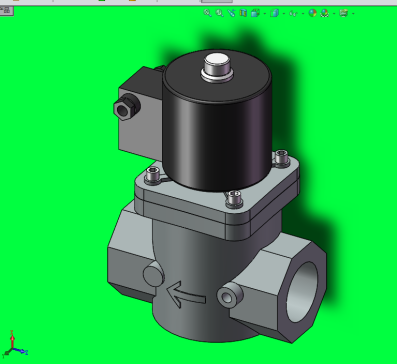The height and width of the screenshot is (364, 397).
Task: Select the flow direction arrow on valve body
Action: coord(186,294)
